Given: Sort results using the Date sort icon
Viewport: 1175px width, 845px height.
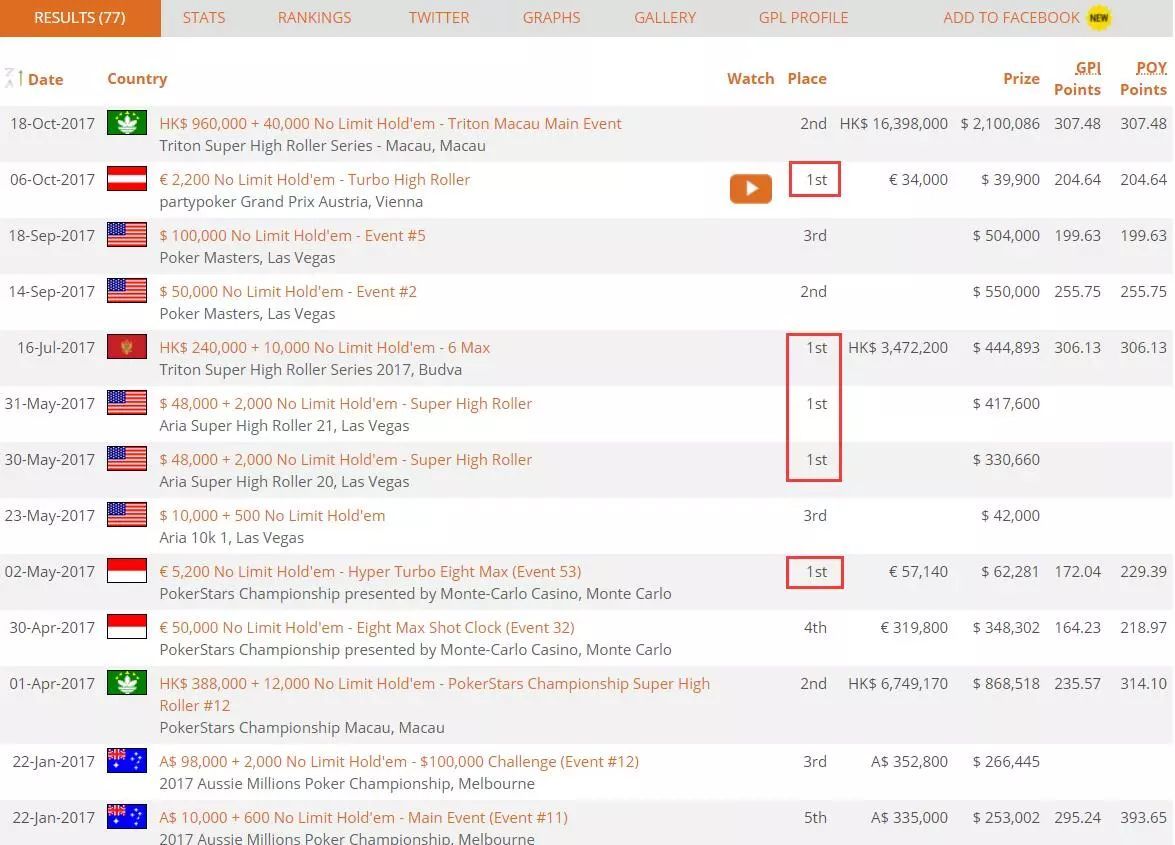Looking at the screenshot, I should click(13, 78).
